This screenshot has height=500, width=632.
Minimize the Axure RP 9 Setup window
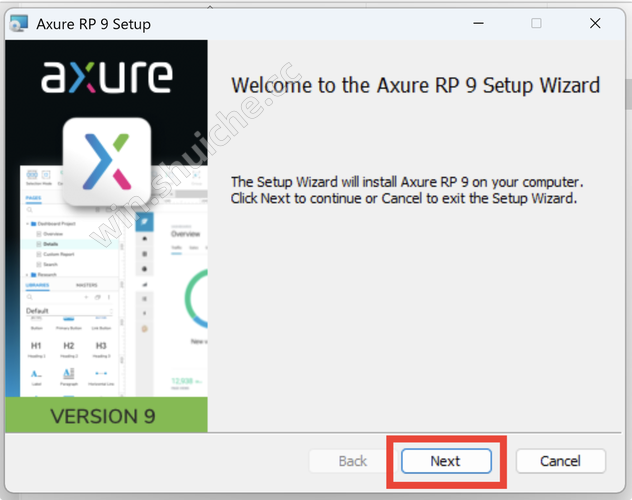click(478, 23)
